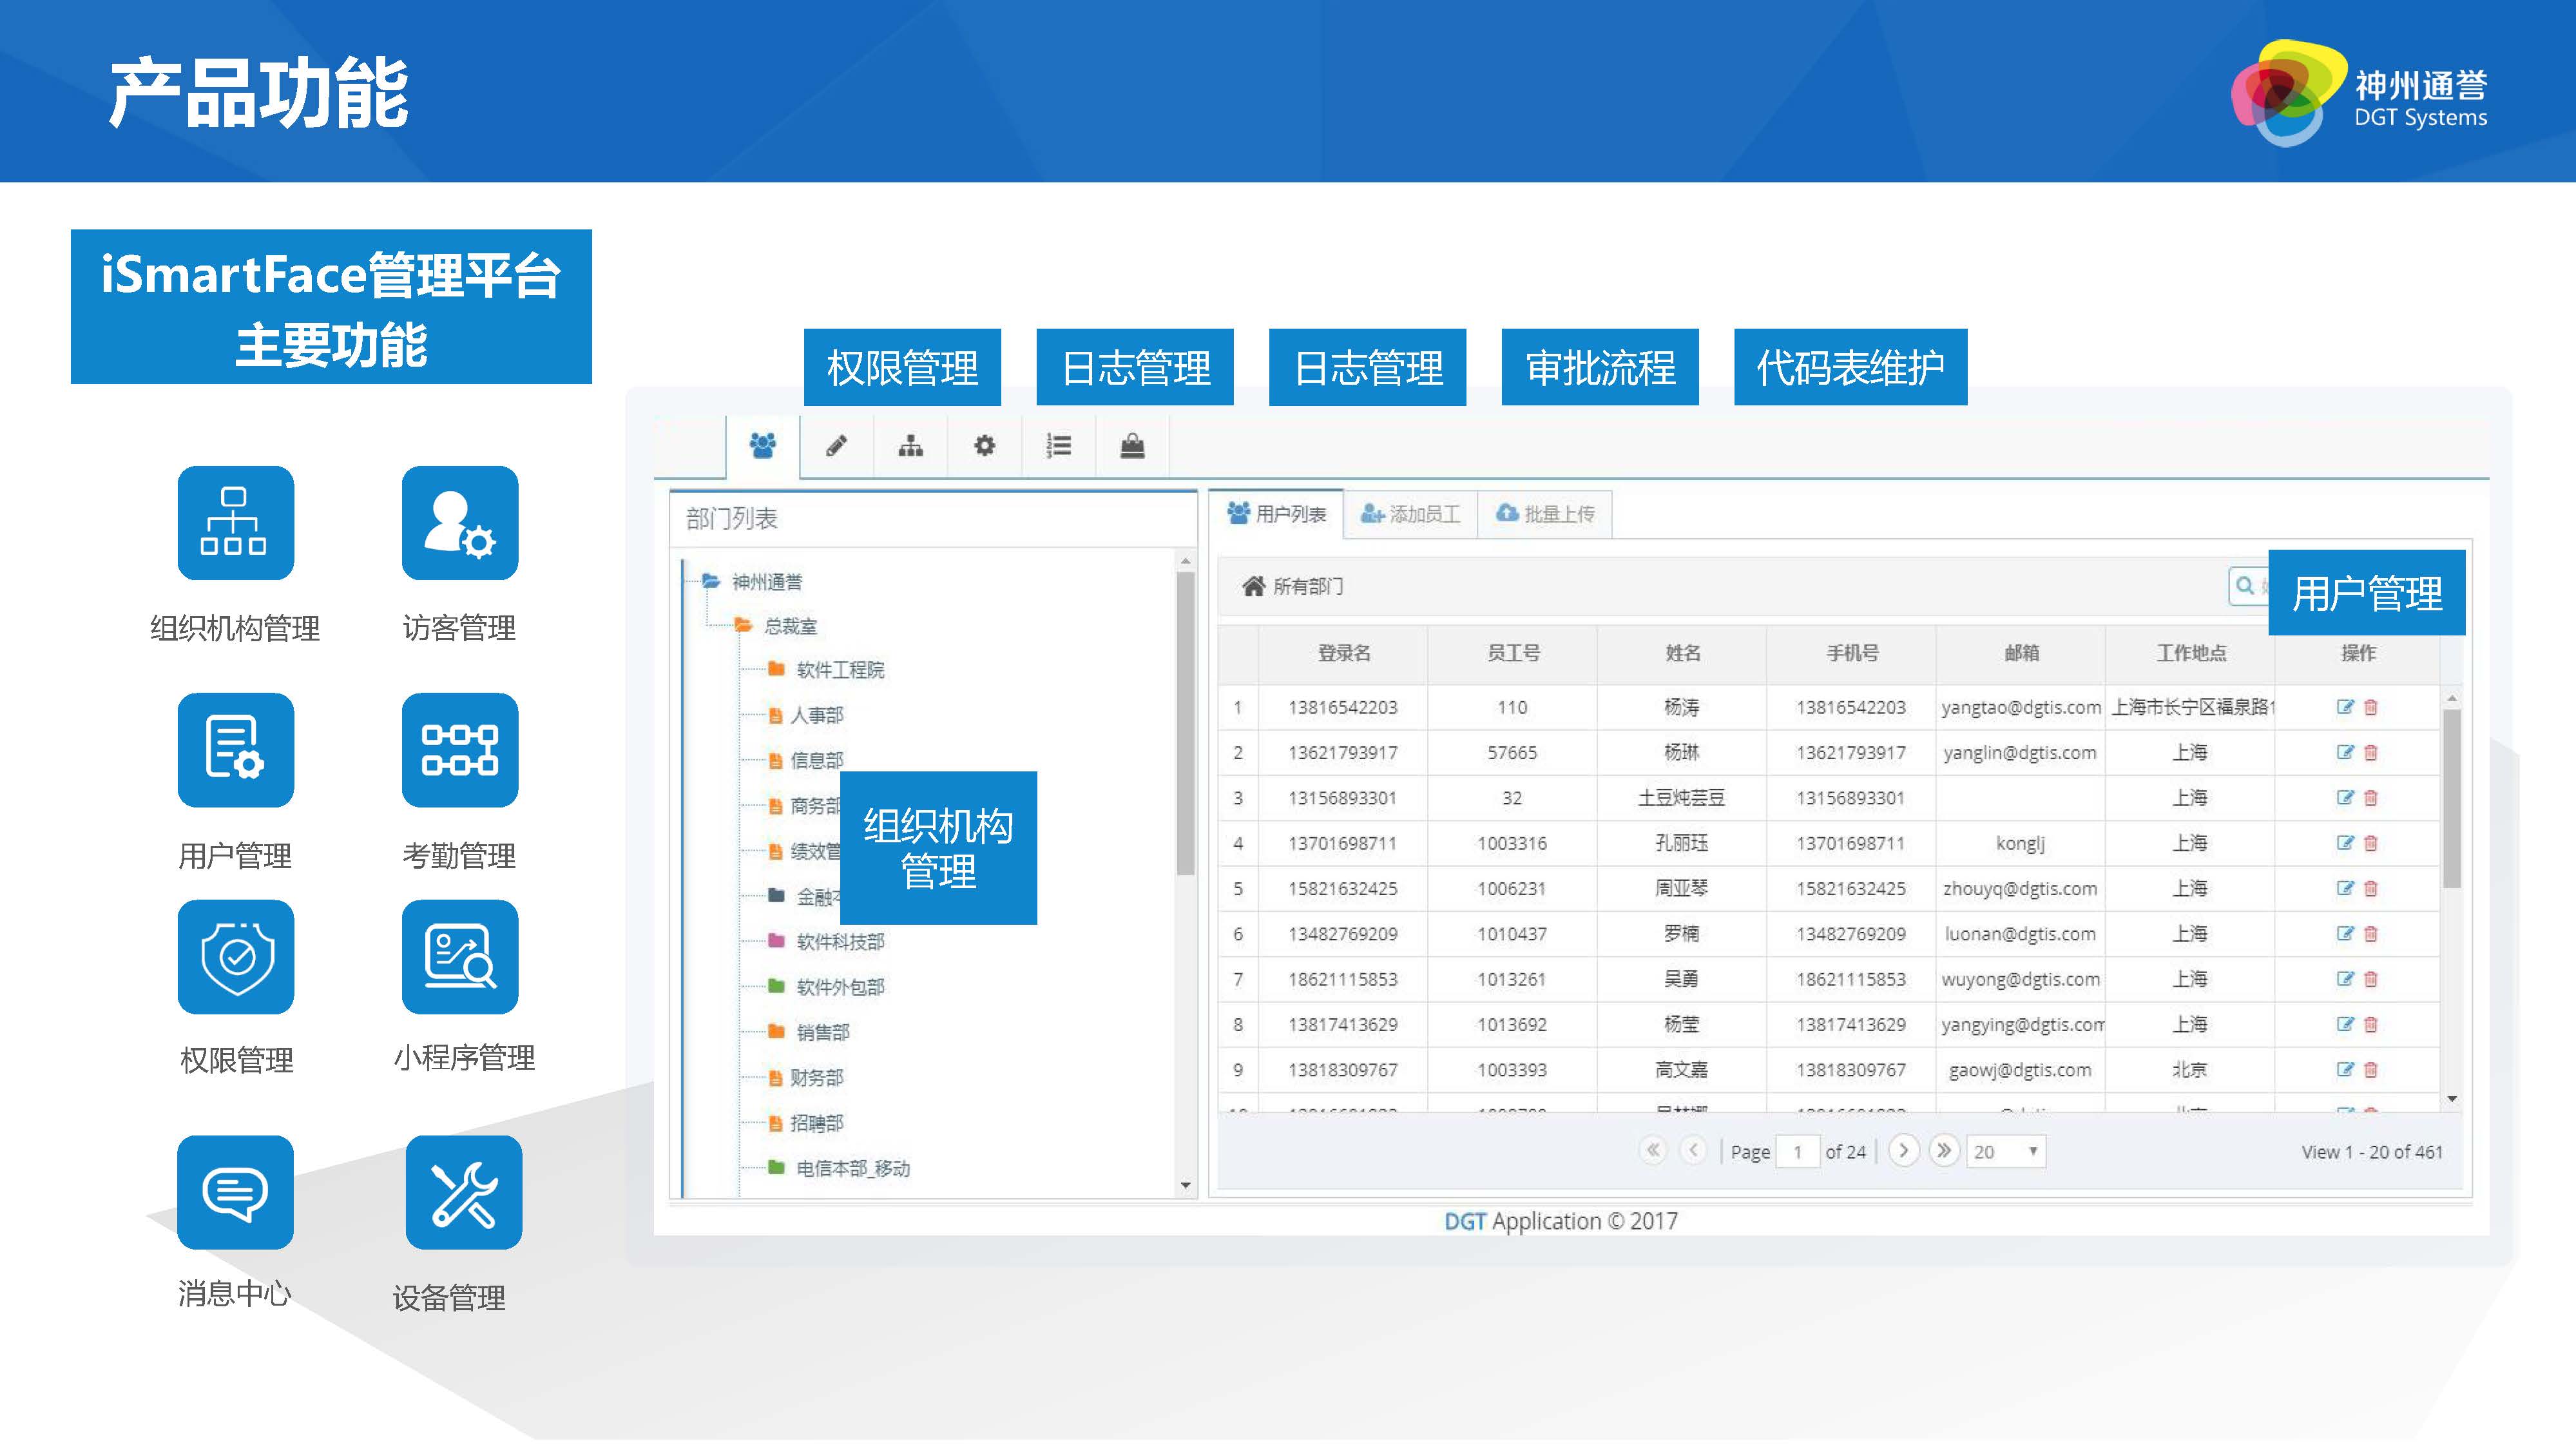Viewport: 2576px width, 1450px height.
Task: Switch to the 用户列表 tab
Action: [x=1276, y=514]
